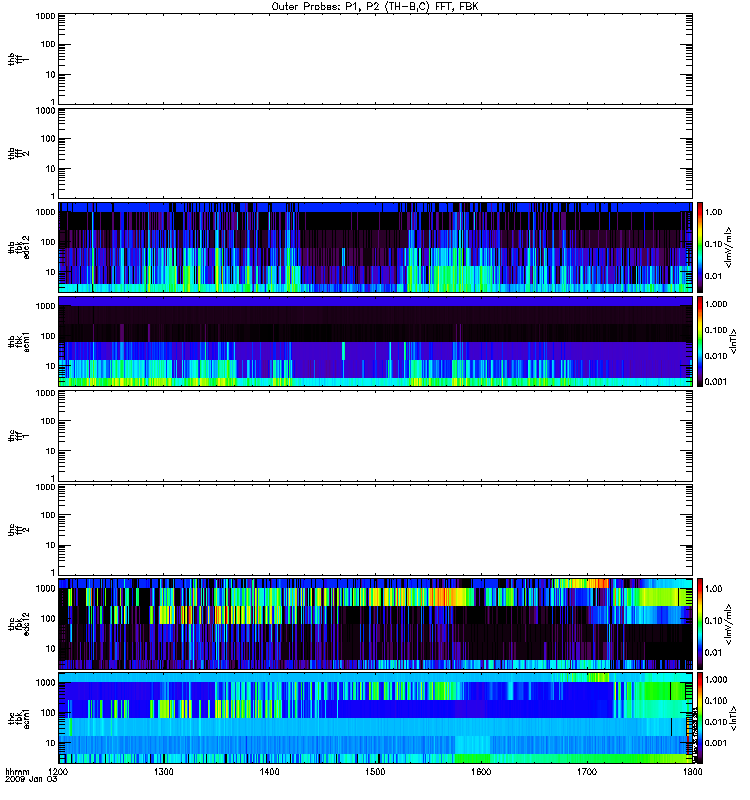This screenshot has height=800, width=750.
Task: Click the 1.00 tick on thb edc12 color bar
Action: pyautogui.click(x=714, y=212)
